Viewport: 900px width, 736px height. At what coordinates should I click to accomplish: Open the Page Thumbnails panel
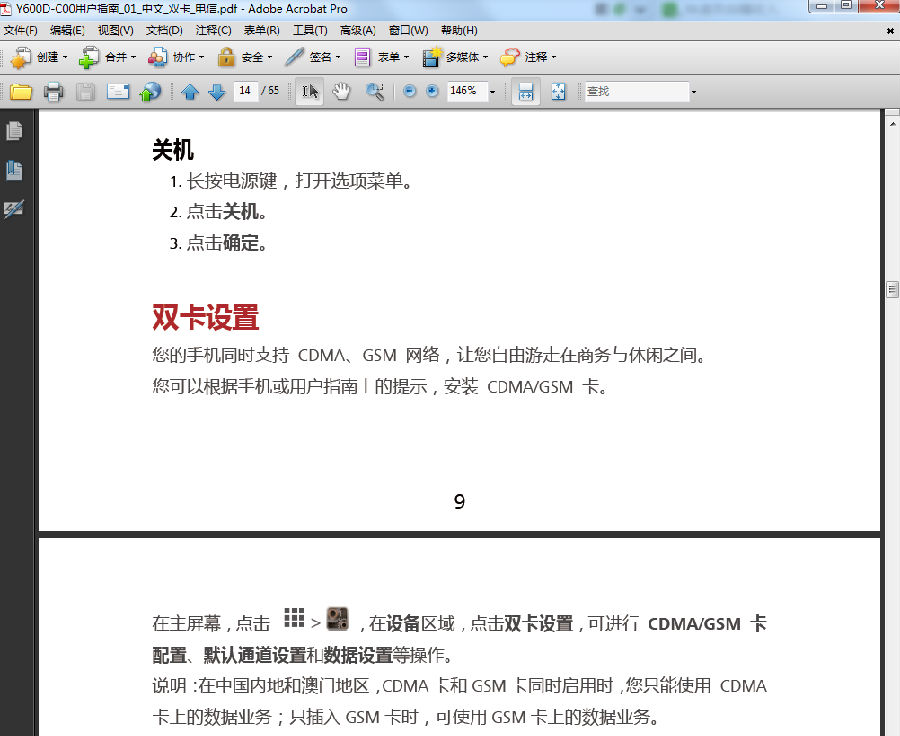click(x=14, y=130)
